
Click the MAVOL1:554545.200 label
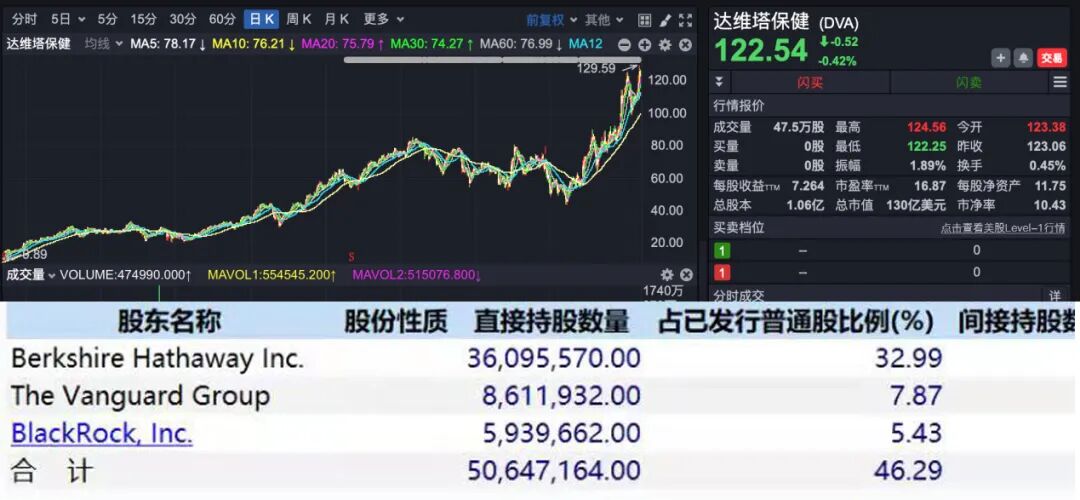click(272, 275)
